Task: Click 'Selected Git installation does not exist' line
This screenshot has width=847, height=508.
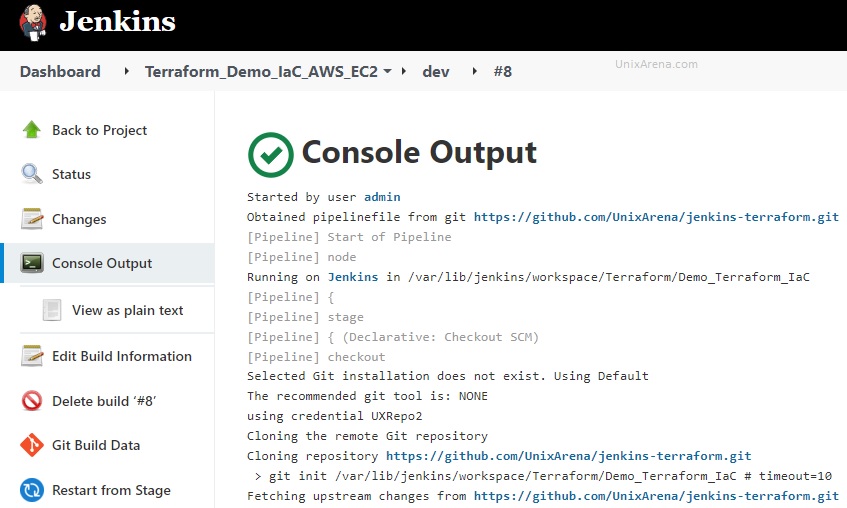Action: click(x=448, y=376)
